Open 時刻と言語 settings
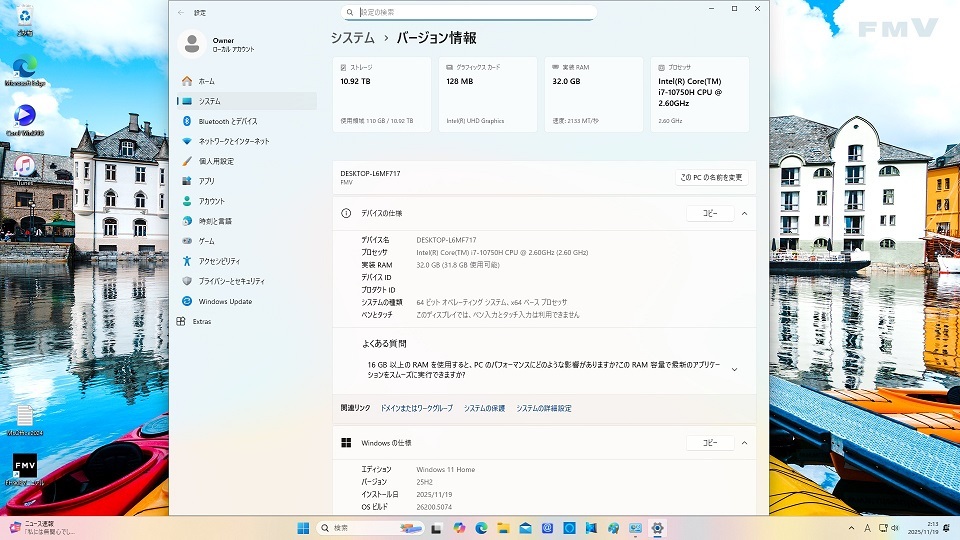960x540 pixels. (214, 221)
